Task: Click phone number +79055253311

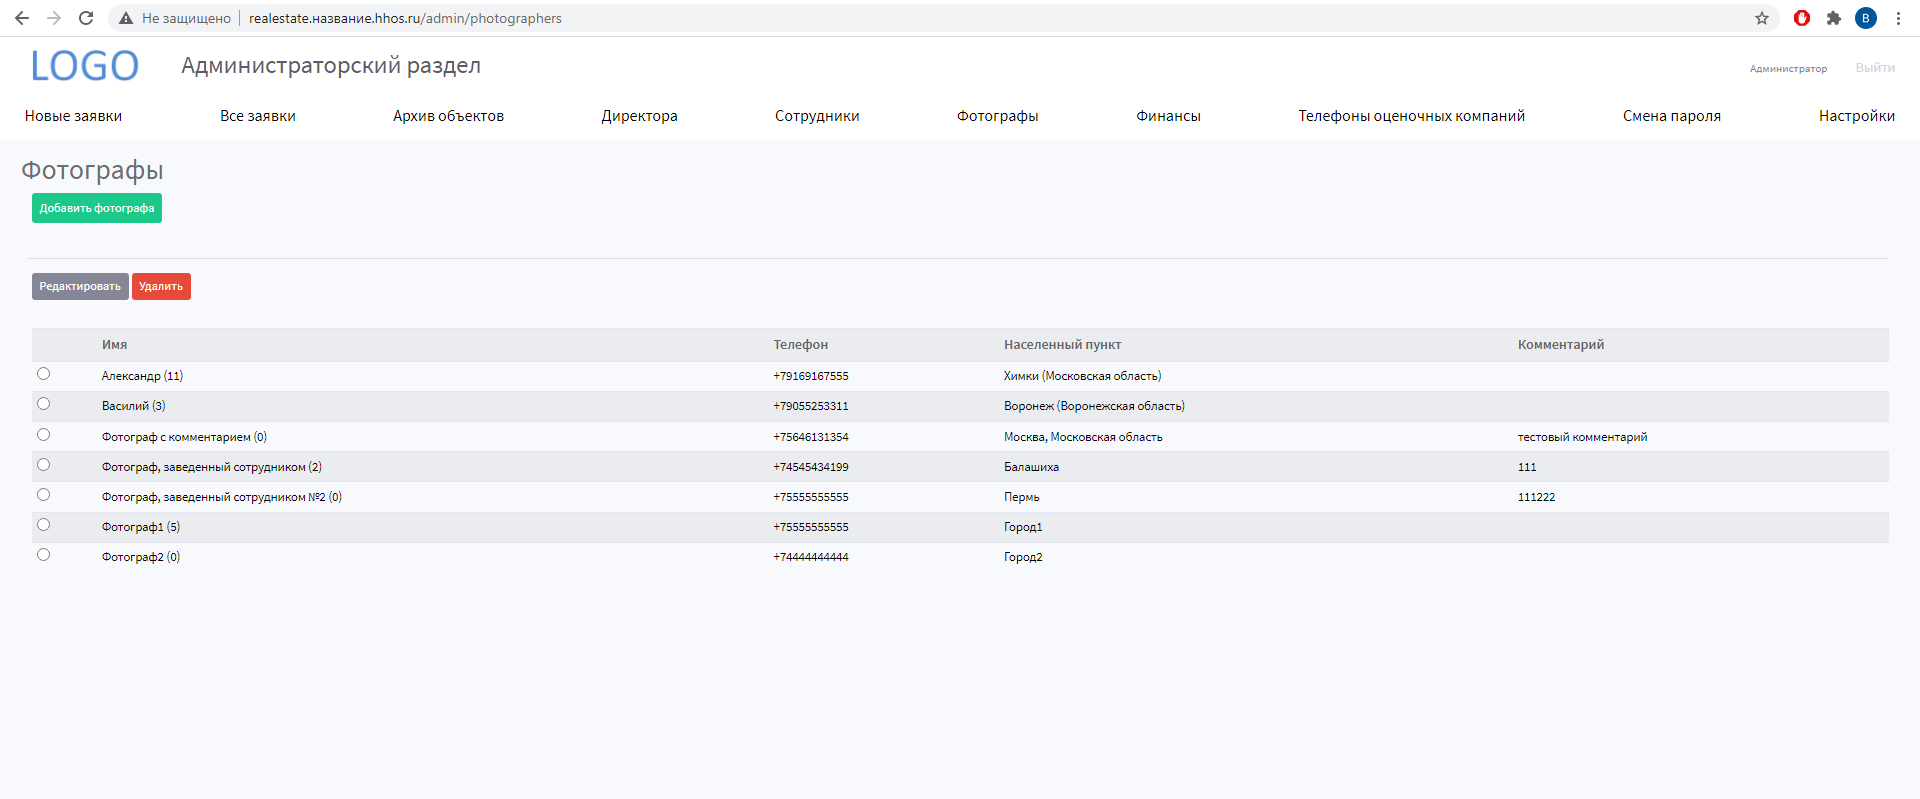Action: pyautogui.click(x=810, y=406)
